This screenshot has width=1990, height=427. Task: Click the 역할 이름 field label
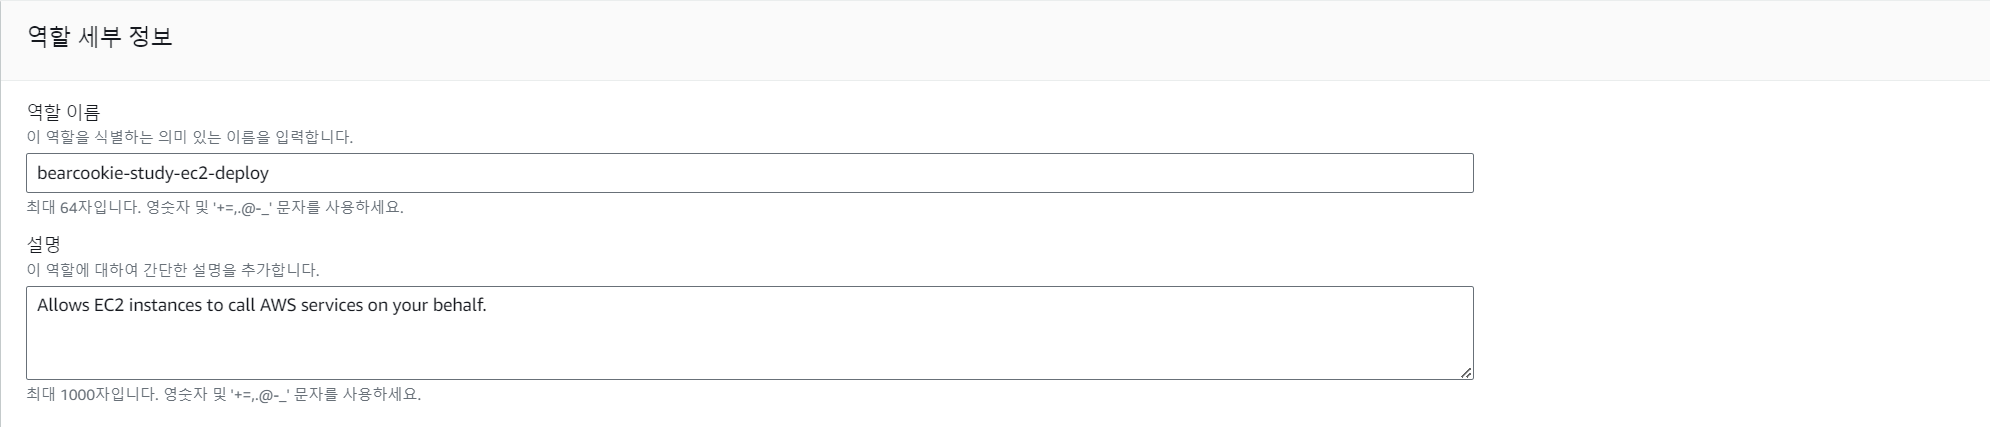(64, 112)
